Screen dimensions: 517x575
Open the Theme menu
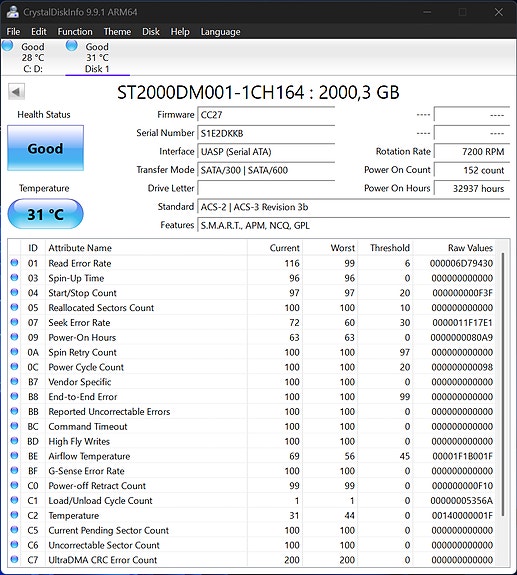pos(117,32)
